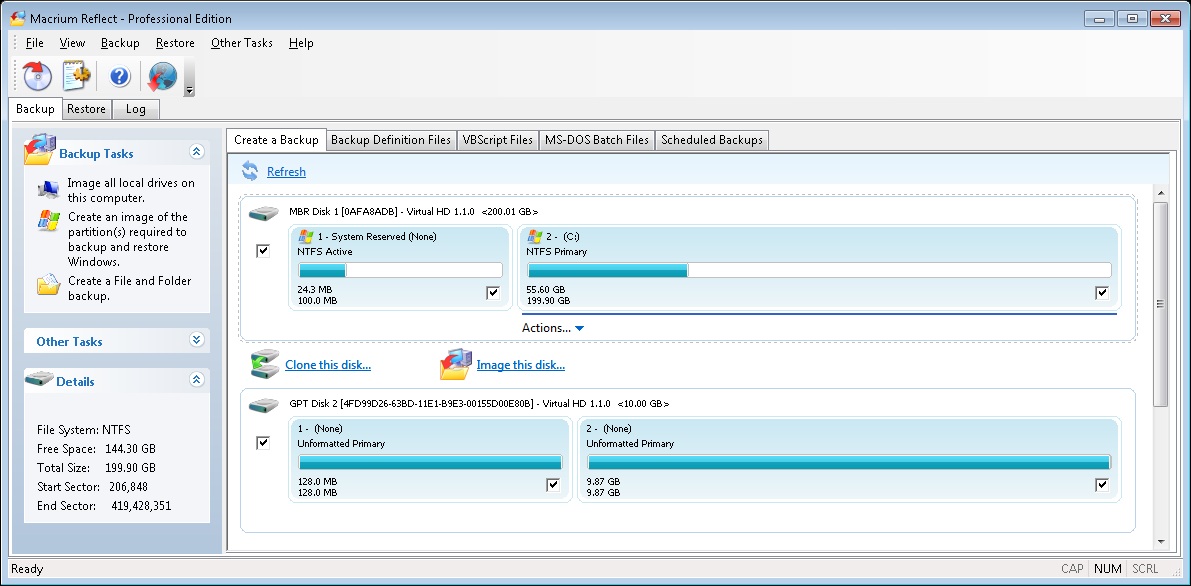Open the View menu
The width and height of the screenshot is (1191, 586).
[x=72, y=43]
